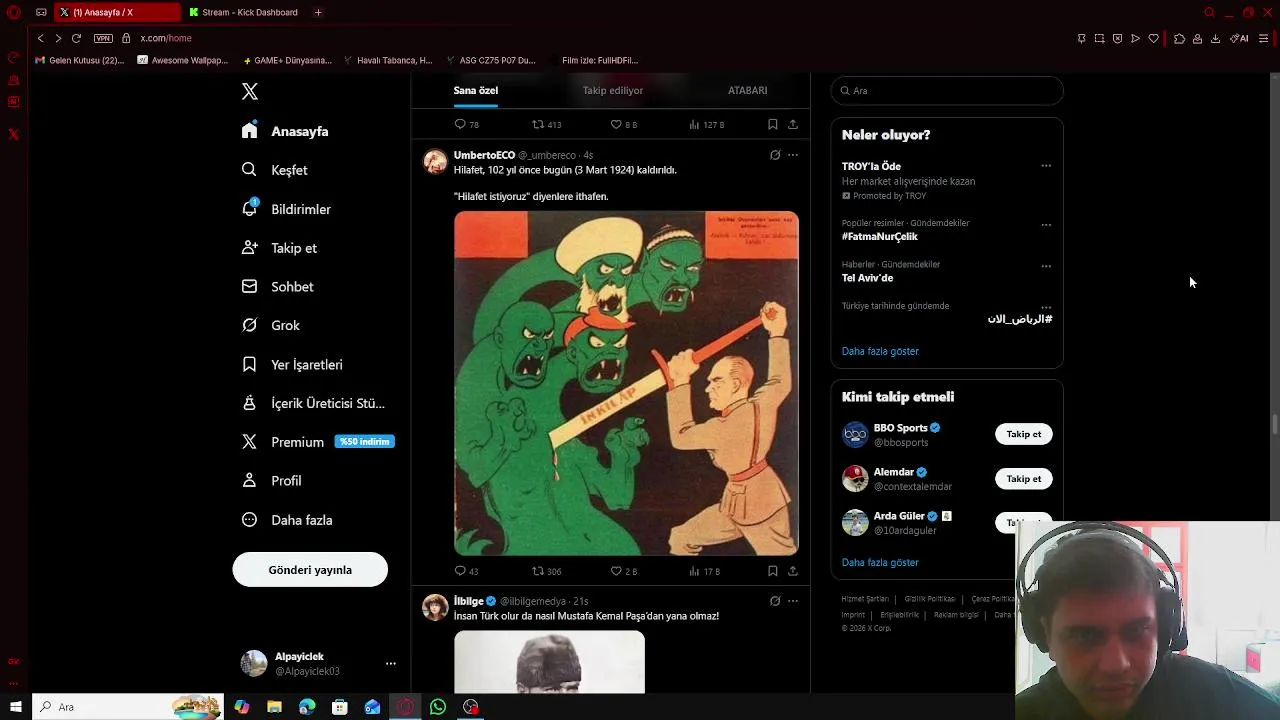Click Grok explain icon on İlbilge post
Viewport: 1280px width, 720px height.
click(x=775, y=601)
